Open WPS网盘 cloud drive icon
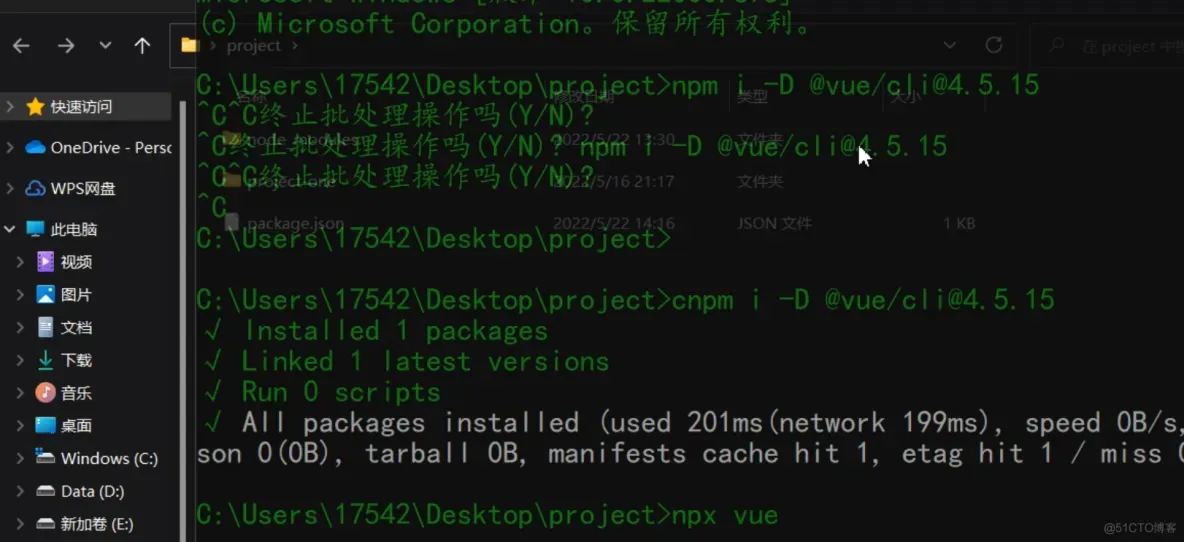Screen dimensions: 1184x542 pyautogui.click(x=36, y=188)
